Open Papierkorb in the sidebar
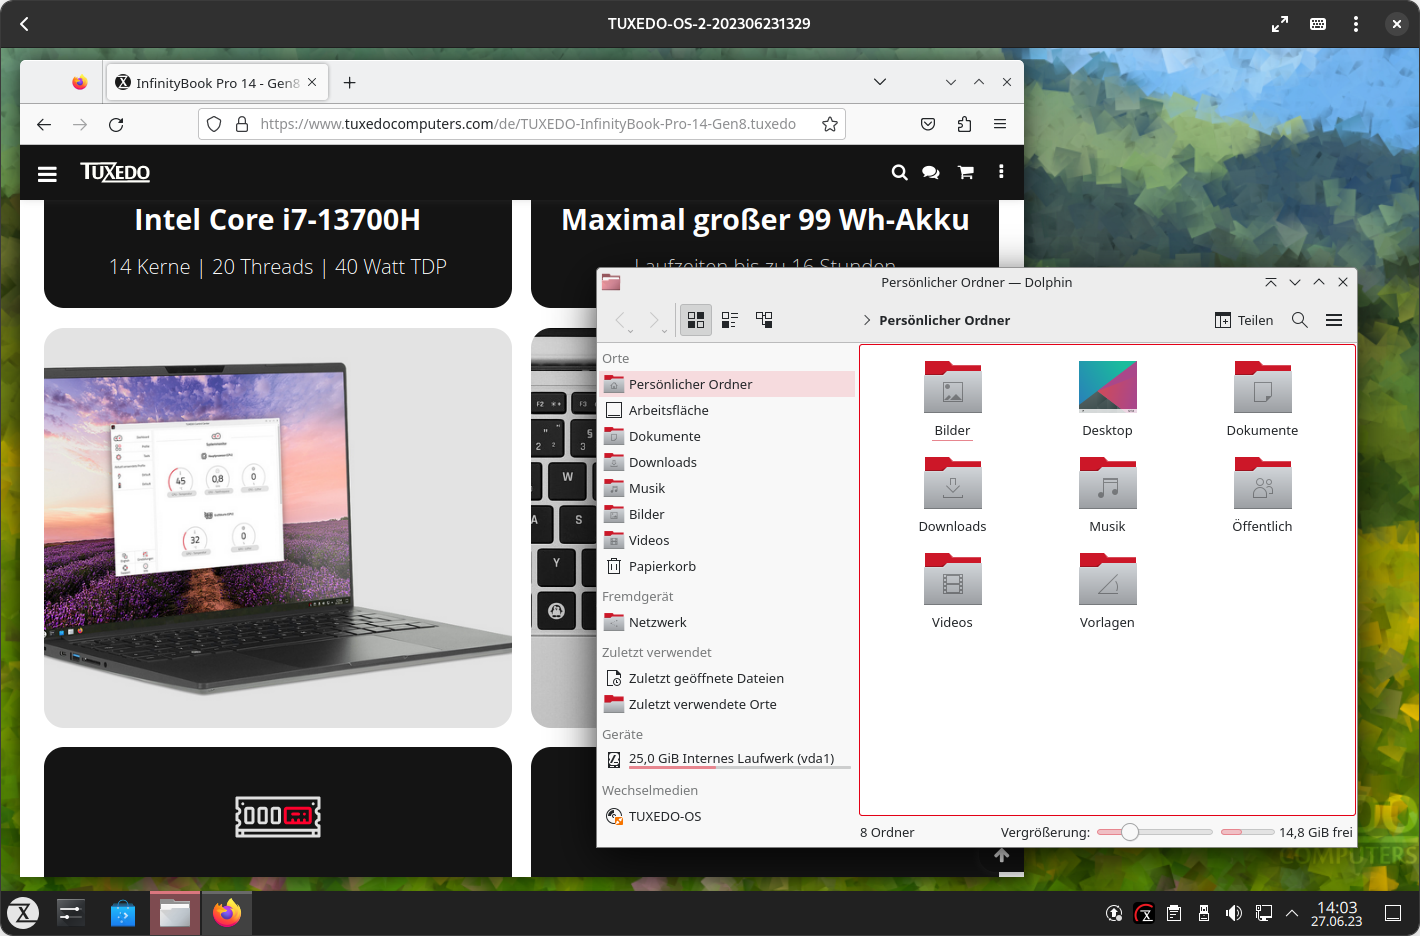The height and width of the screenshot is (936, 1420). click(x=727, y=566)
